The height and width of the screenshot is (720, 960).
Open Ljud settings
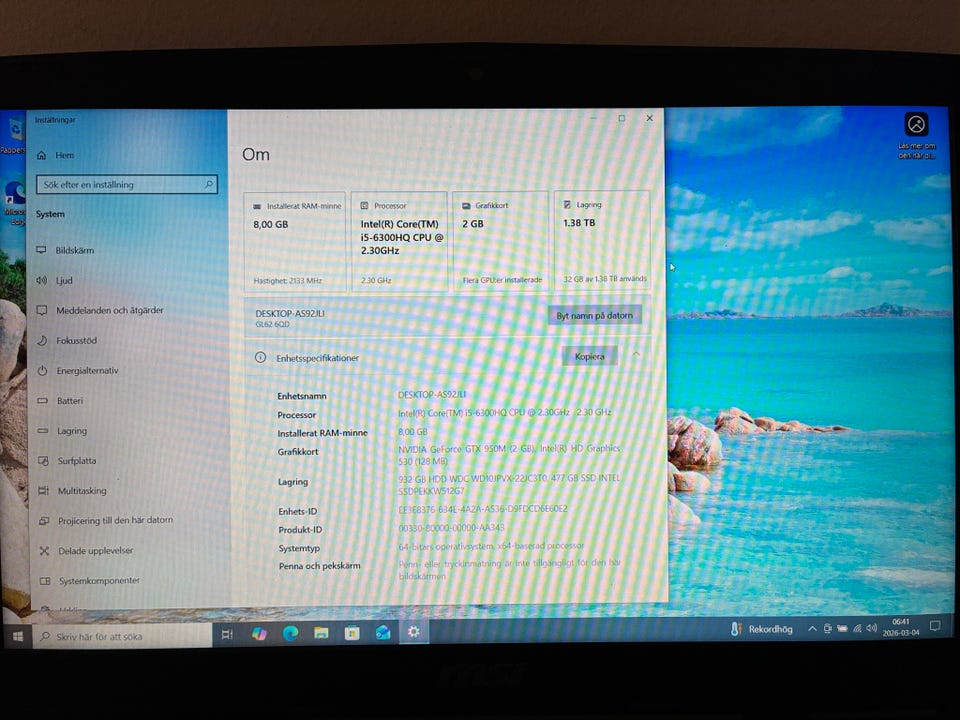(54, 280)
